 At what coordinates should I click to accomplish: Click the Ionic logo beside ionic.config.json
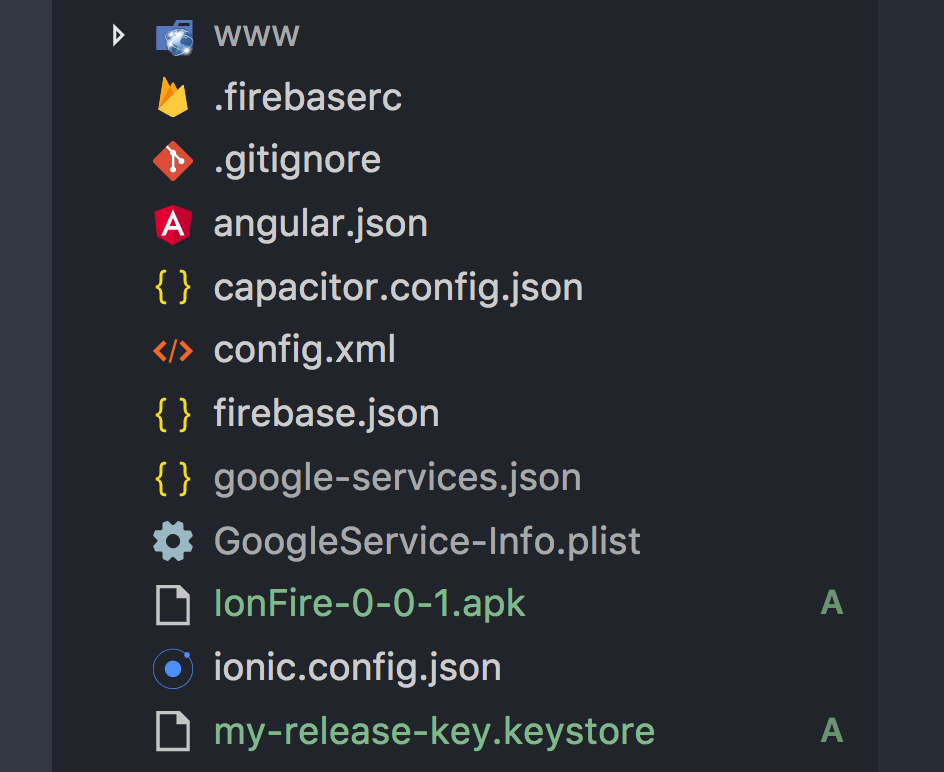[x=172, y=667]
